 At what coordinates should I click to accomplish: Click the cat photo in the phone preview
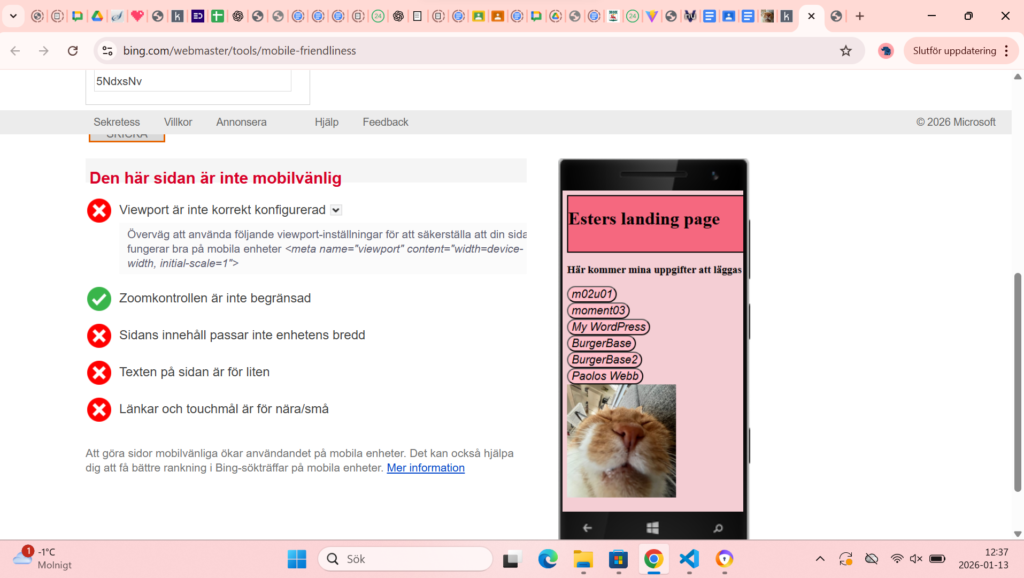[x=621, y=440]
